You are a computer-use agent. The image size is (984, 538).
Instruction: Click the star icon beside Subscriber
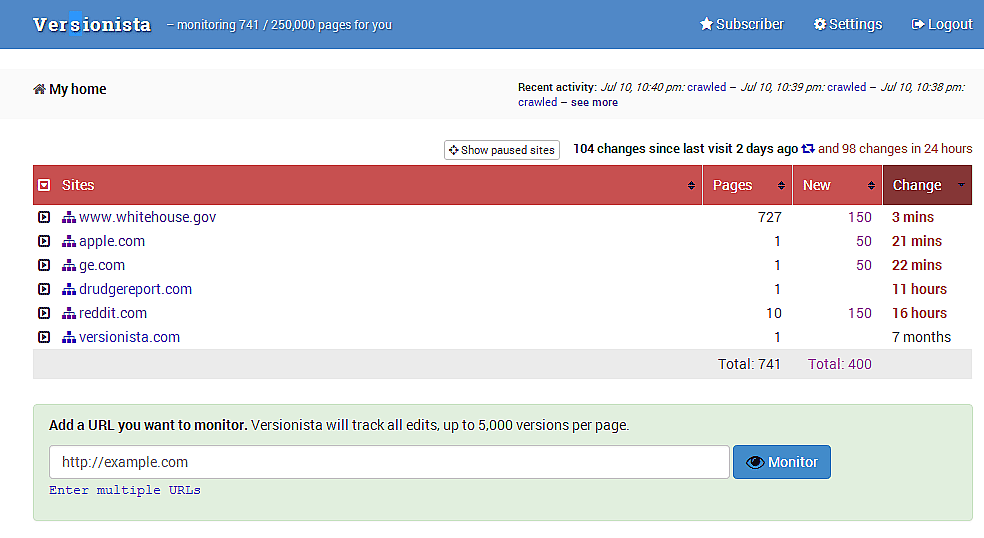pos(707,24)
